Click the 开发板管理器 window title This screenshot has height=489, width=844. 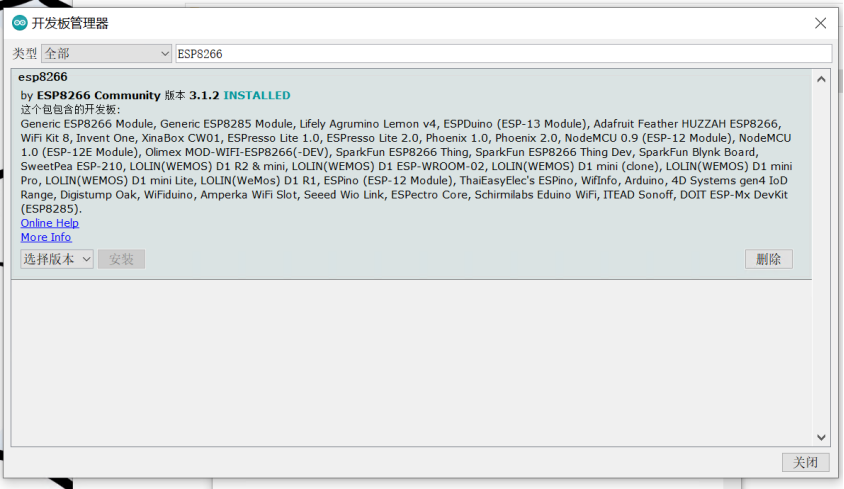[70, 23]
